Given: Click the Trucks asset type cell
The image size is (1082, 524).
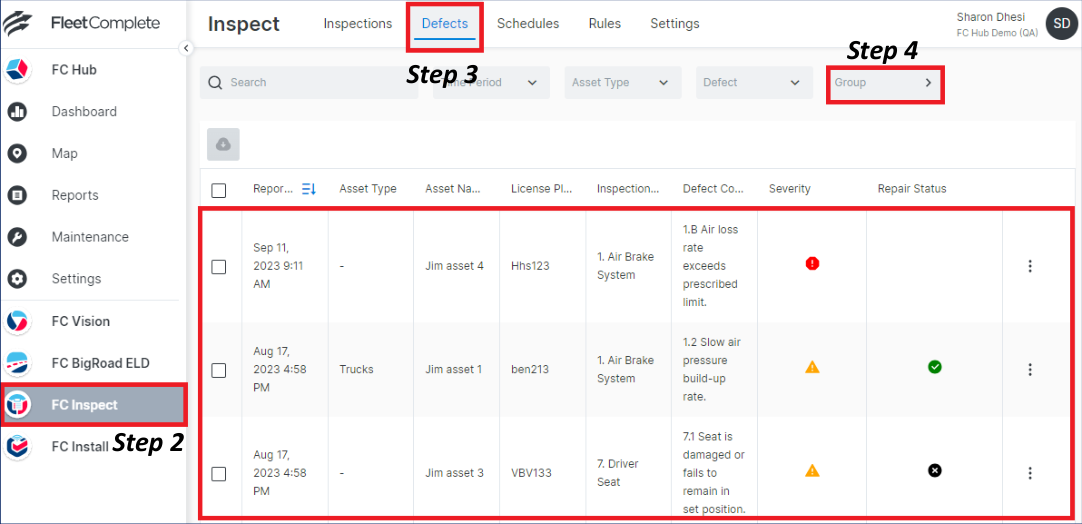Looking at the screenshot, I should pyautogui.click(x=356, y=369).
